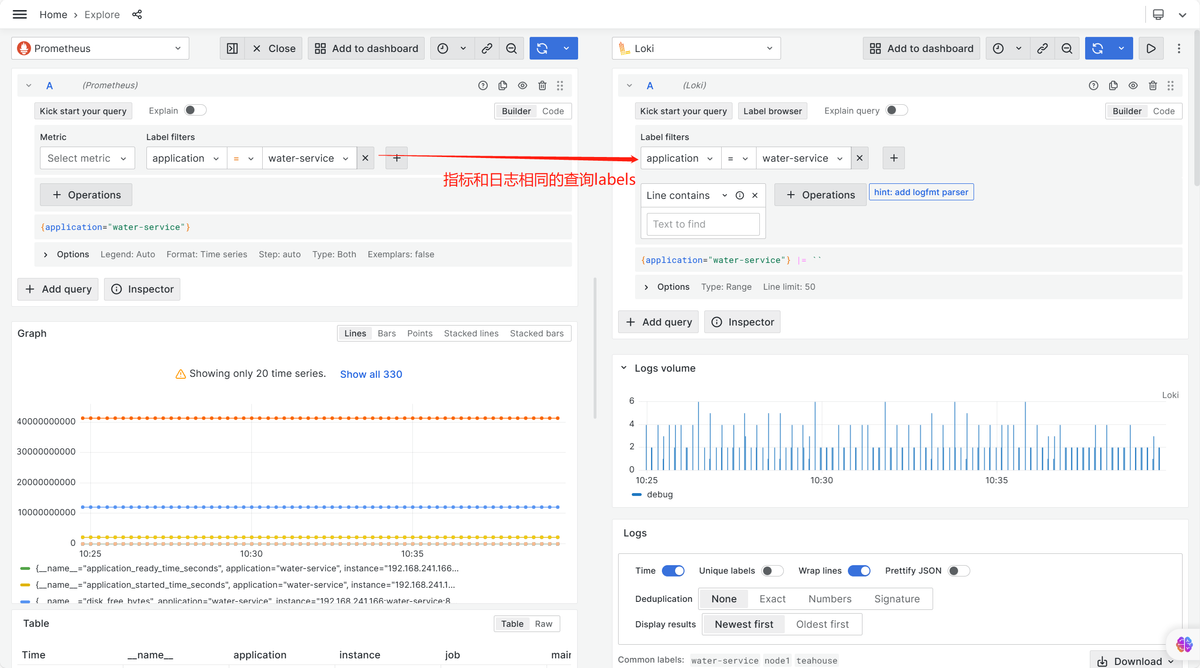Select Bars graph style

pyautogui.click(x=386, y=333)
